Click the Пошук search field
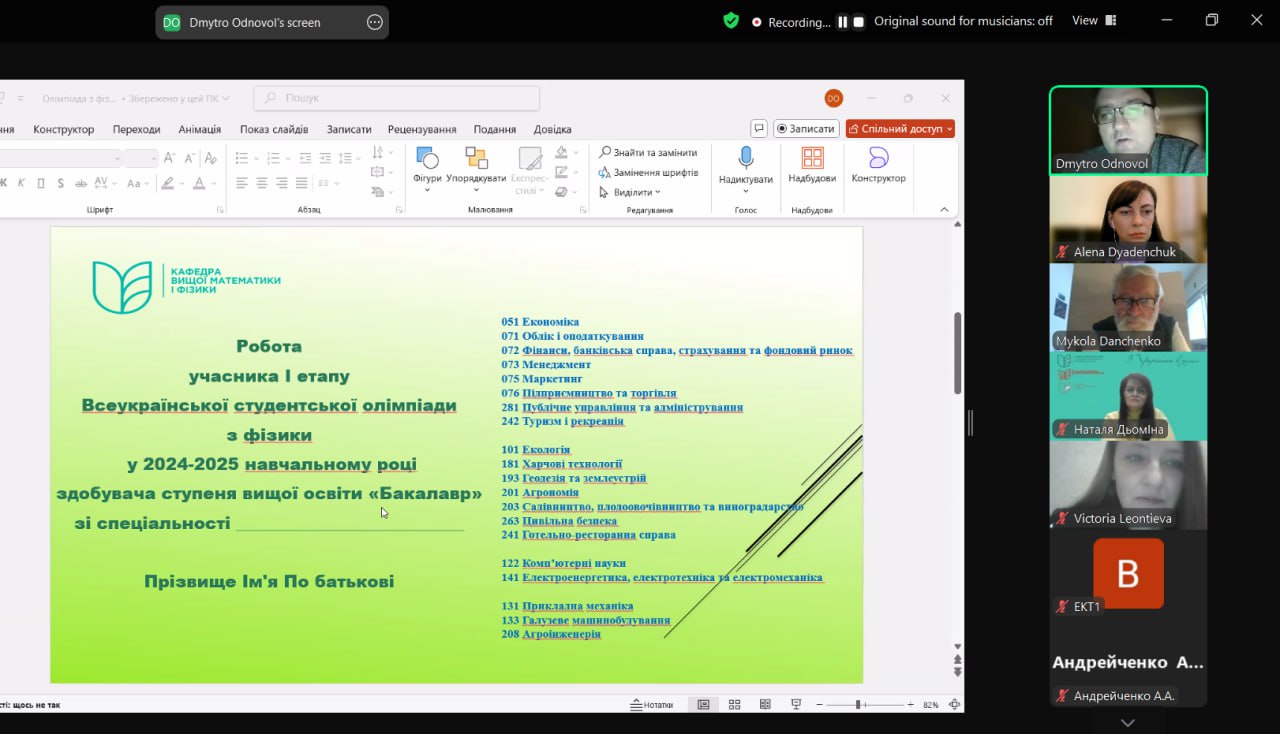 click(397, 98)
